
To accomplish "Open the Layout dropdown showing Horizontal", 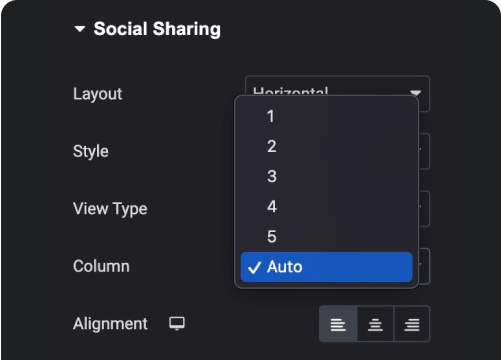I will click(337, 87).
